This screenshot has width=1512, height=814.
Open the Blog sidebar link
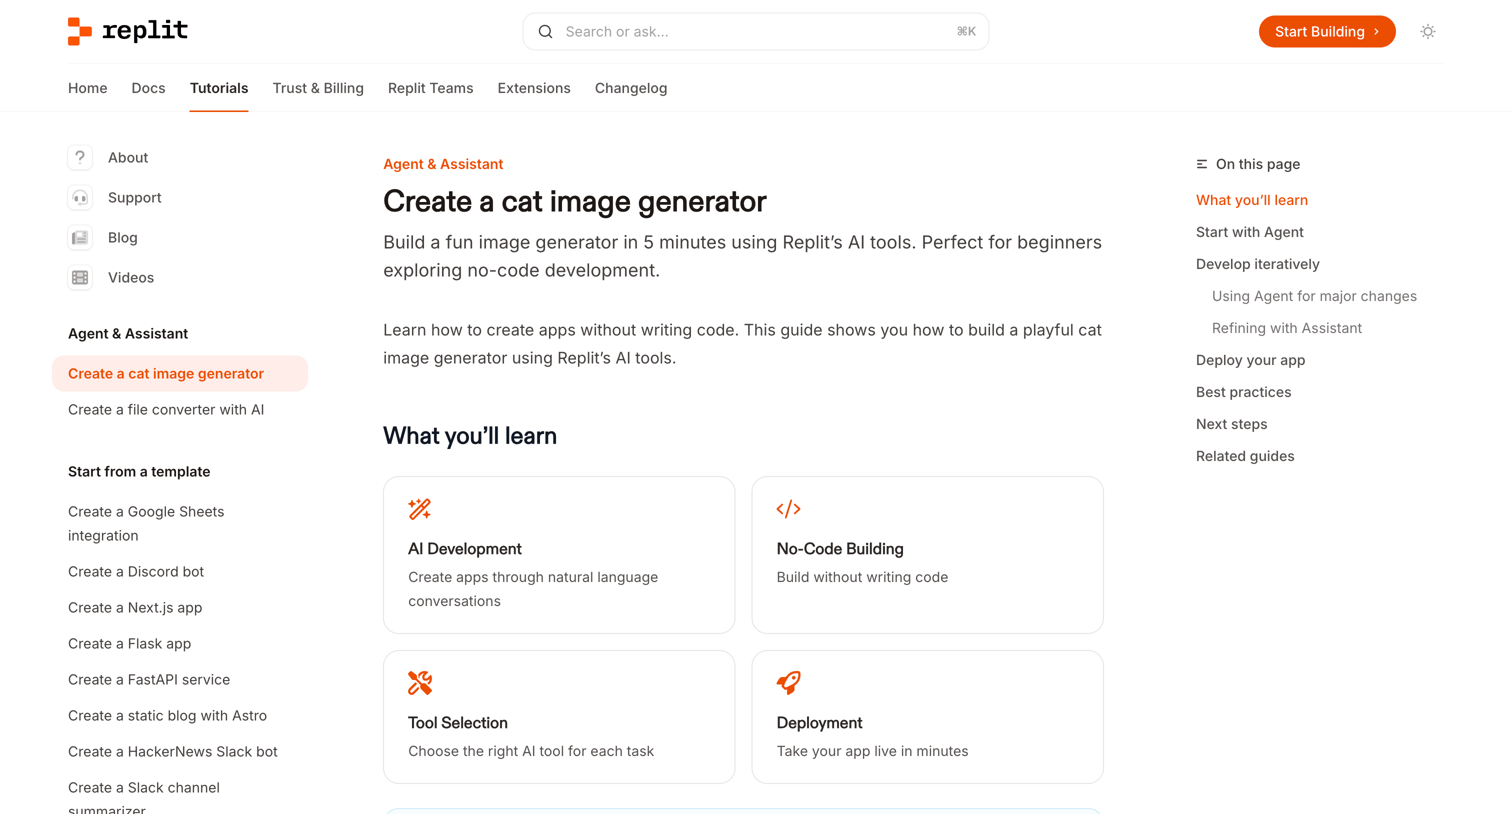pos(123,238)
